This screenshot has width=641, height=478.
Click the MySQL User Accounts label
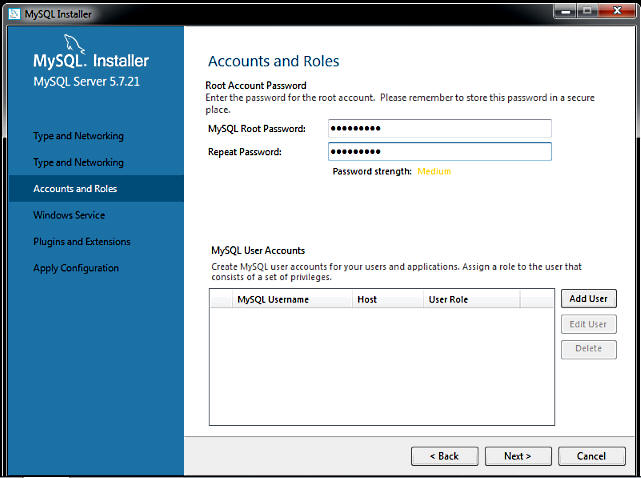(258, 251)
